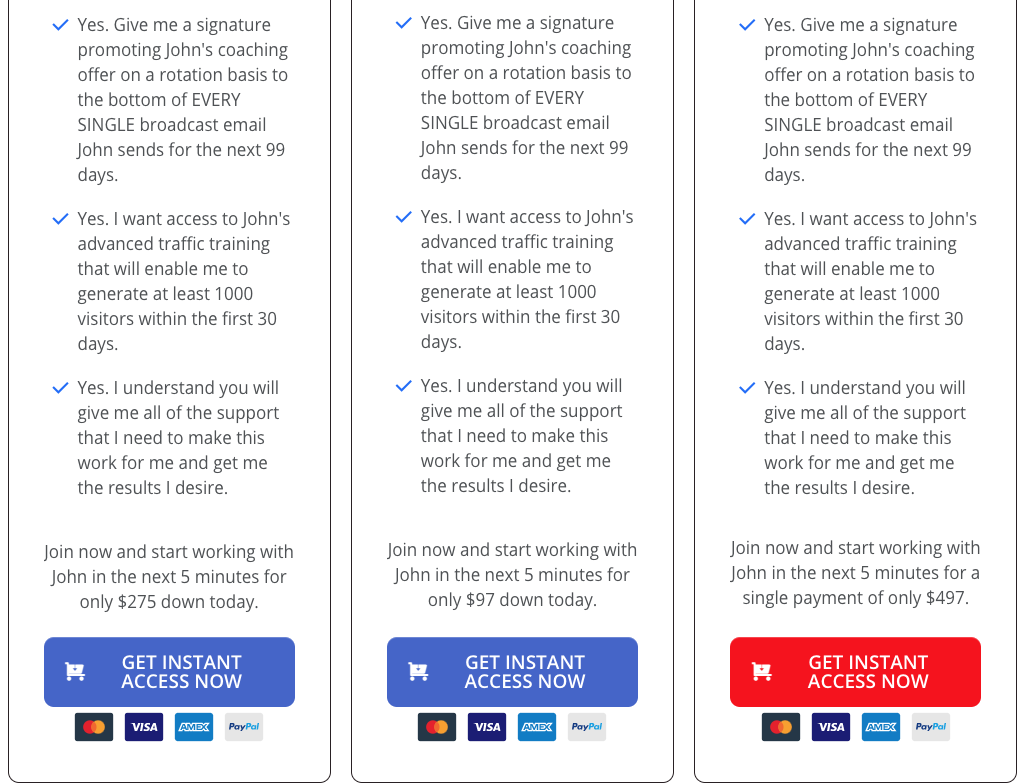Click the Amex icon under the $497 plan
1025x784 pixels.
(x=881, y=727)
